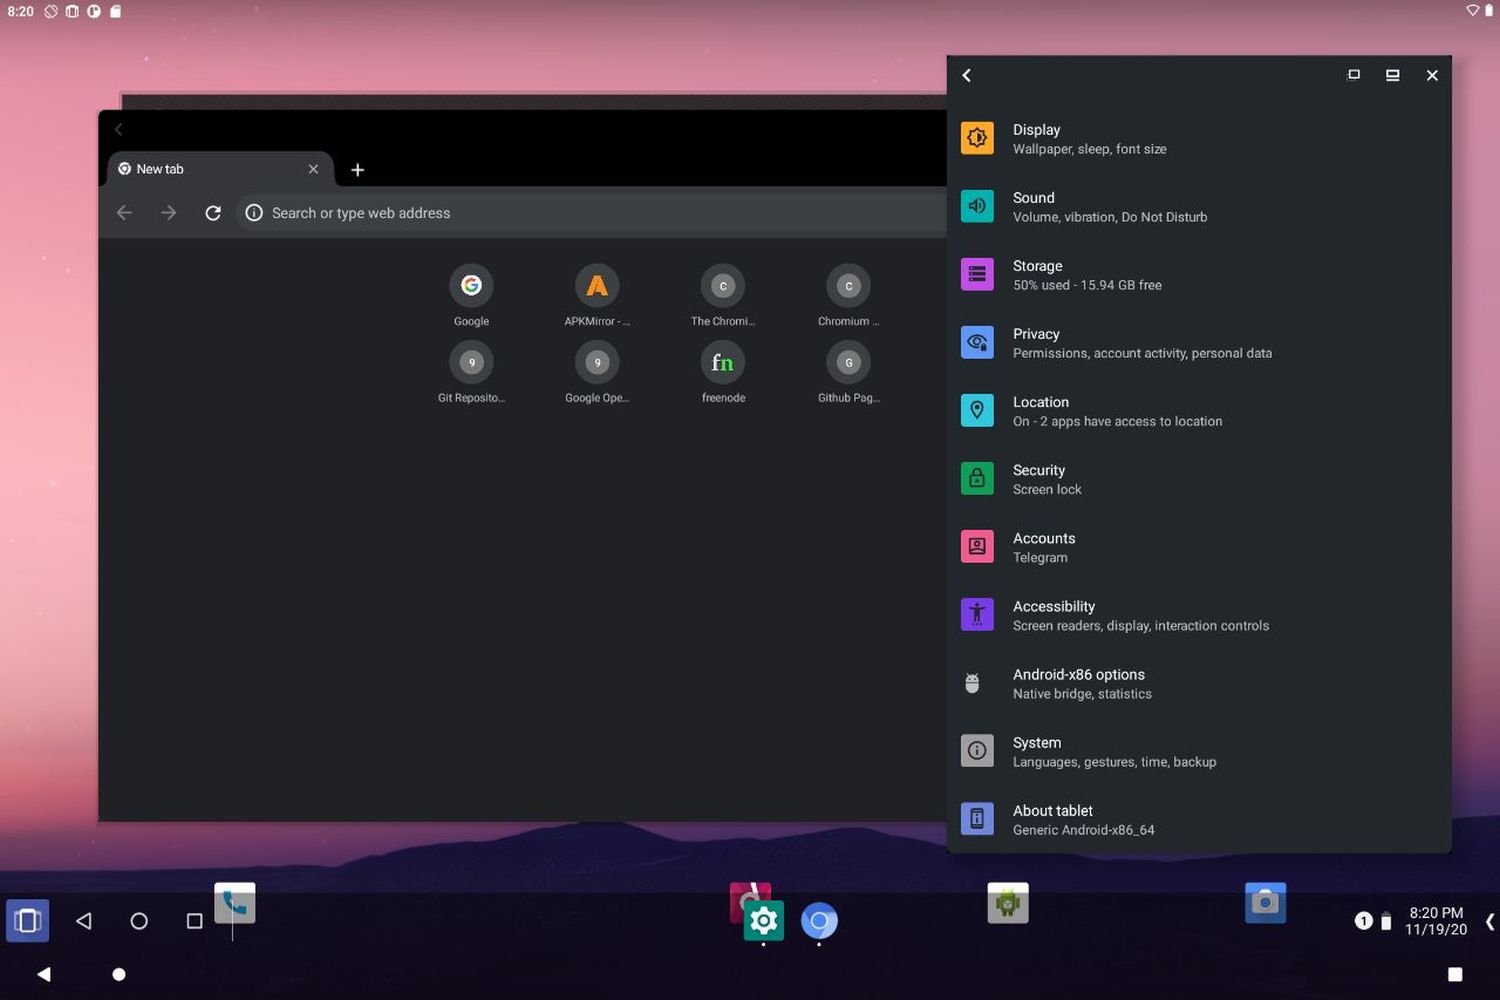The image size is (1500, 1000).
Task: Open Sound settings icon
Action: coord(977,206)
